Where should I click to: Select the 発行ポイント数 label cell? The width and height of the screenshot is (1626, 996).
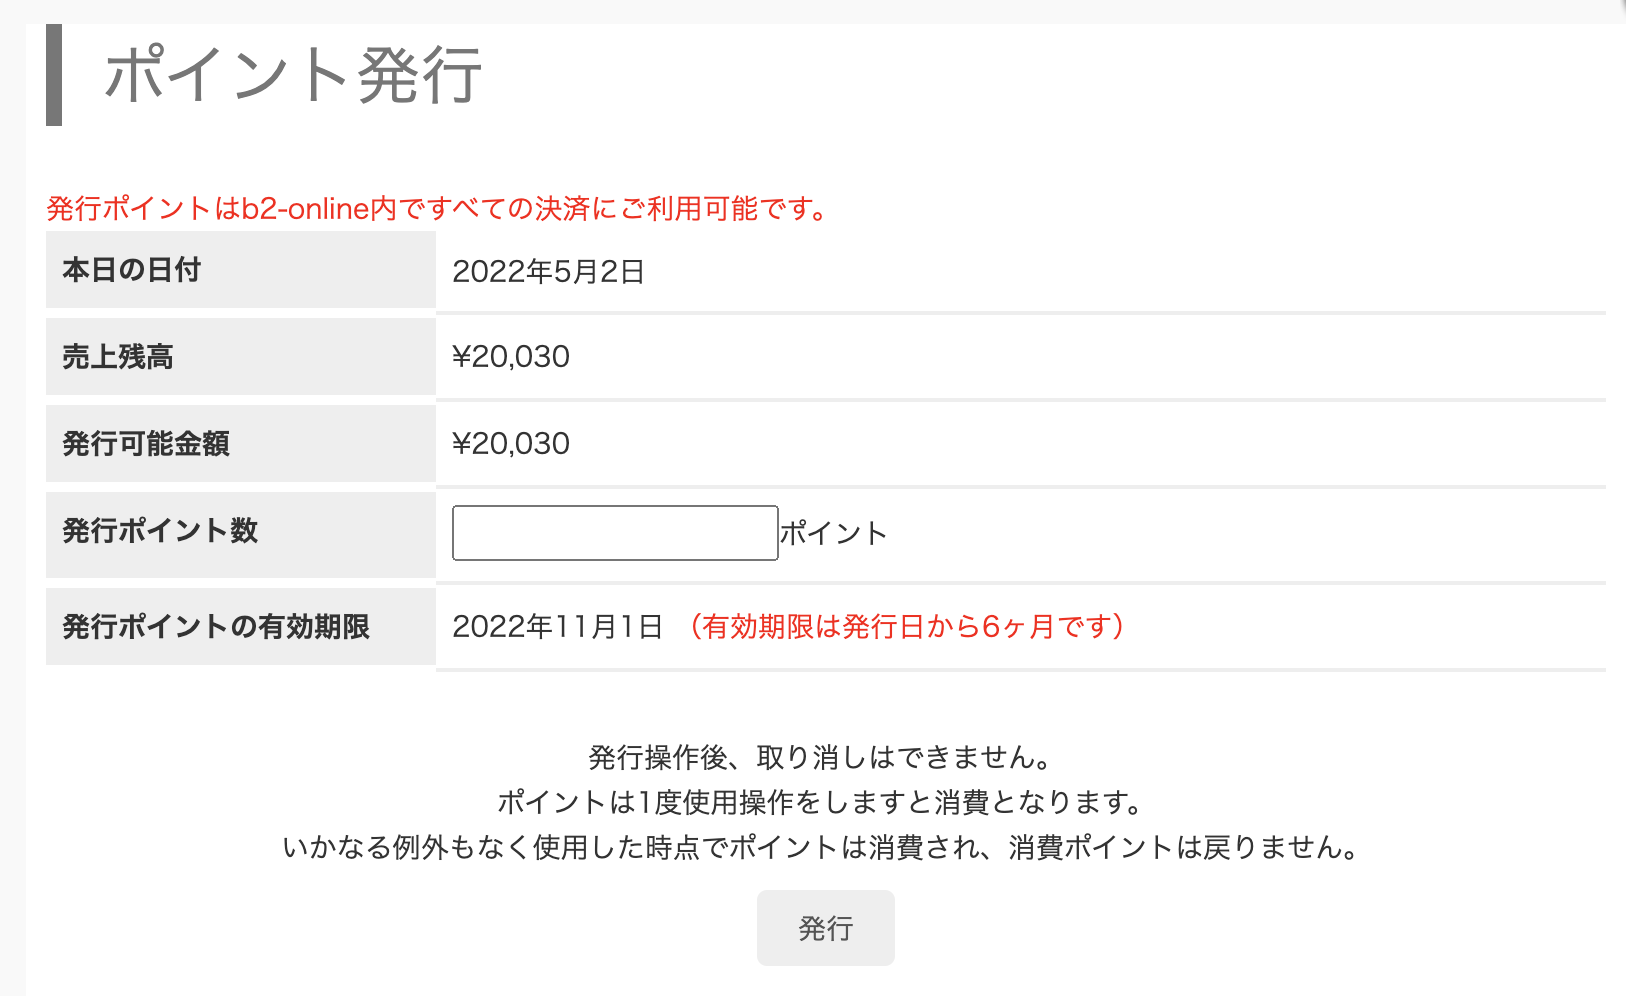tap(240, 531)
